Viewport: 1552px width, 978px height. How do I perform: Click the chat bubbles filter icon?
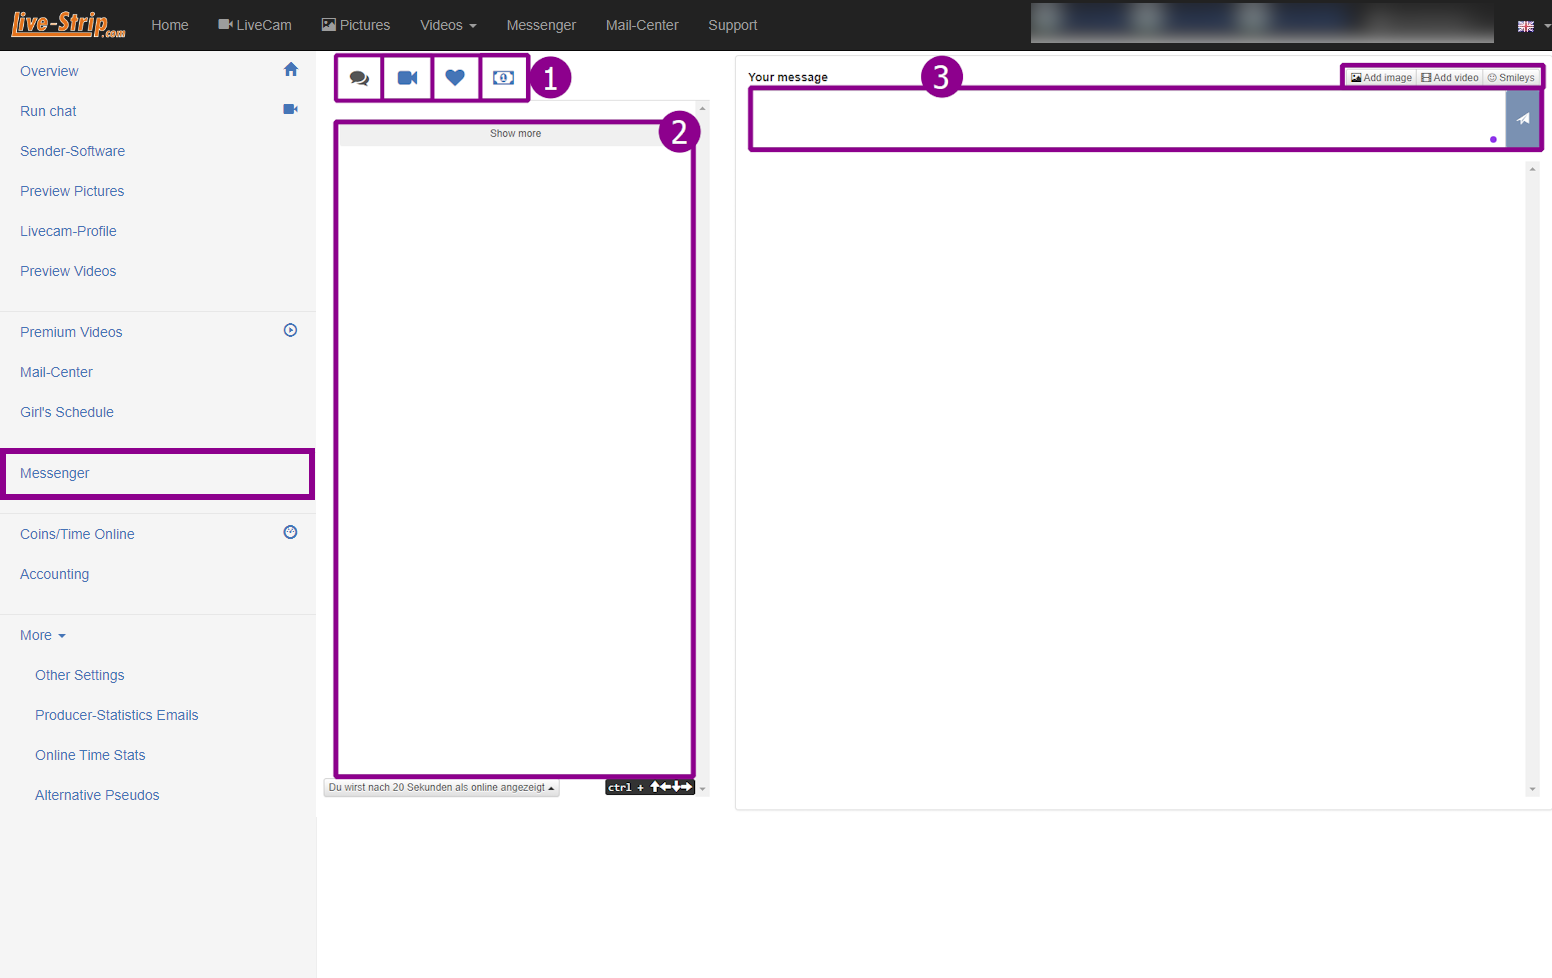[x=359, y=78]
